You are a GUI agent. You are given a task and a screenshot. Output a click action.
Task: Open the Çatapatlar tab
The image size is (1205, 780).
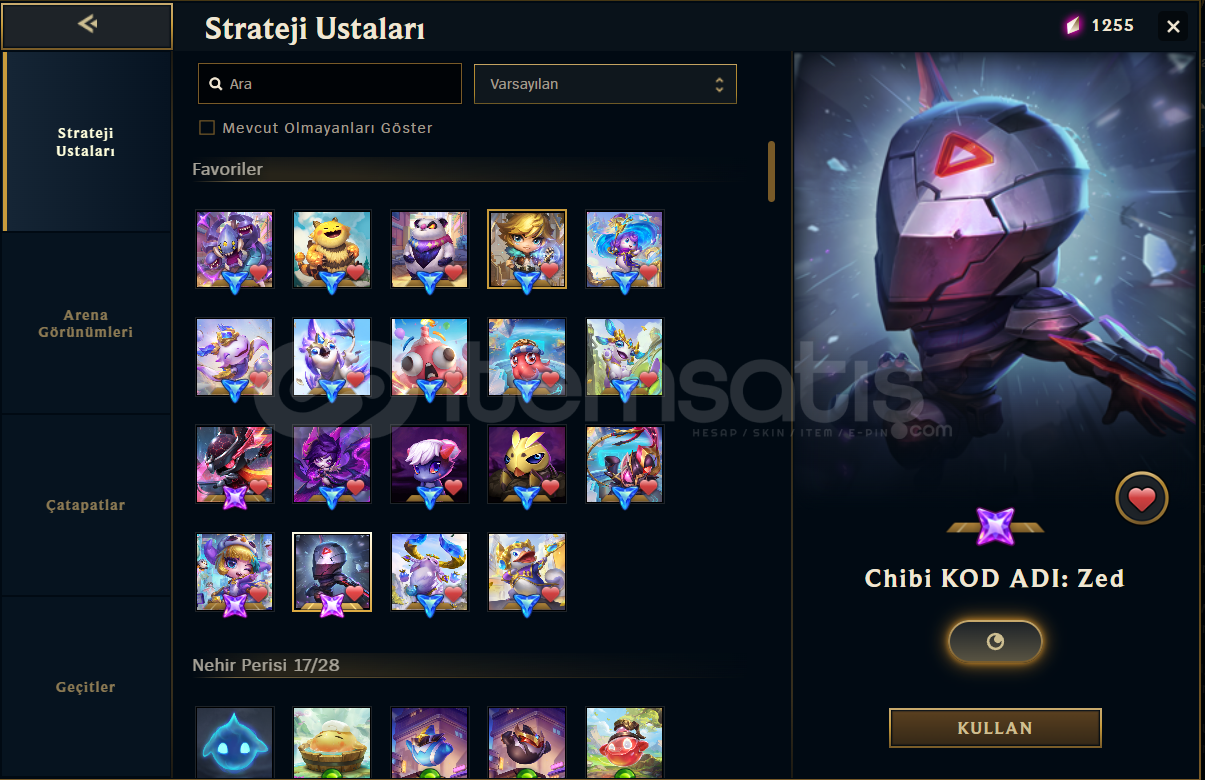(85, 505)
